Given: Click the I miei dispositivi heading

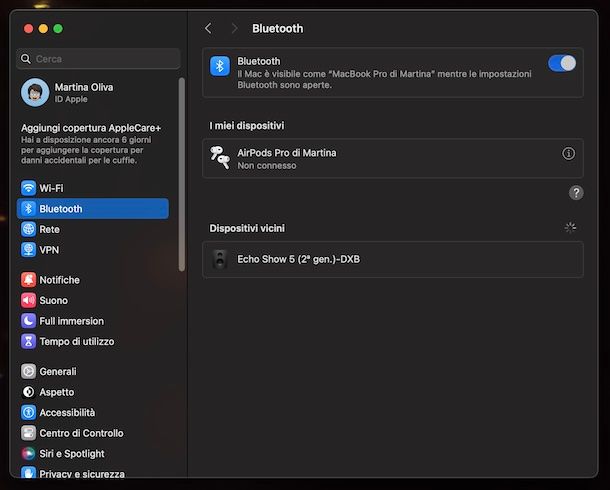Looking at the screenshot, I should pos(247,126).
